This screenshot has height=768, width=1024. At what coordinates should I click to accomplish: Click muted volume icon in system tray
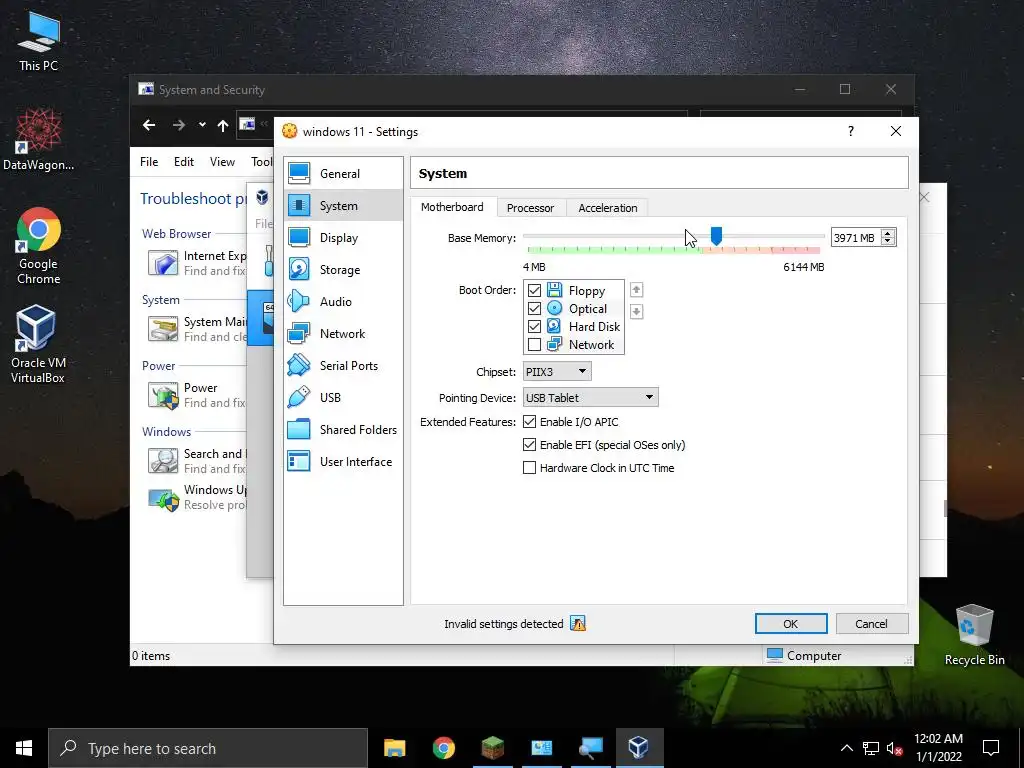tap(895, 748)
